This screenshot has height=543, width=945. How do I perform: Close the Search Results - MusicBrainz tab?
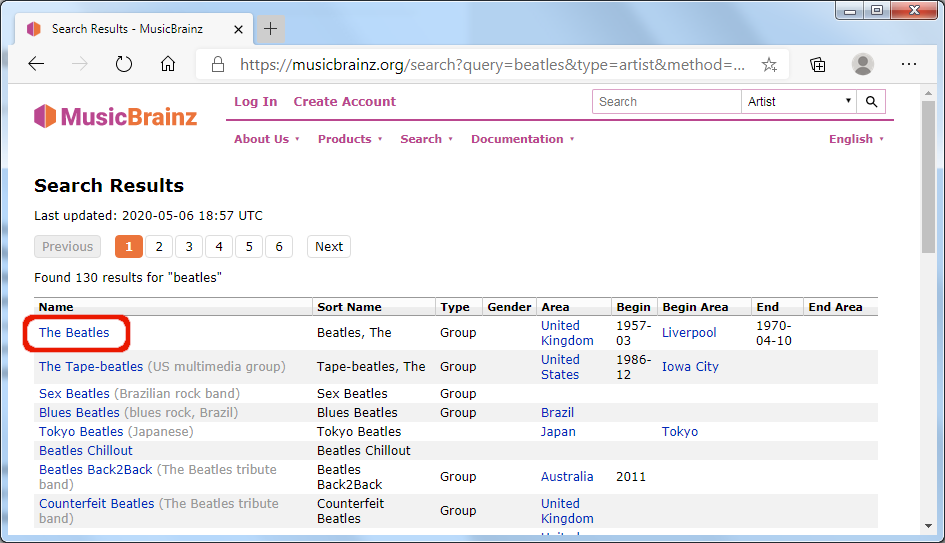[239, 29]
